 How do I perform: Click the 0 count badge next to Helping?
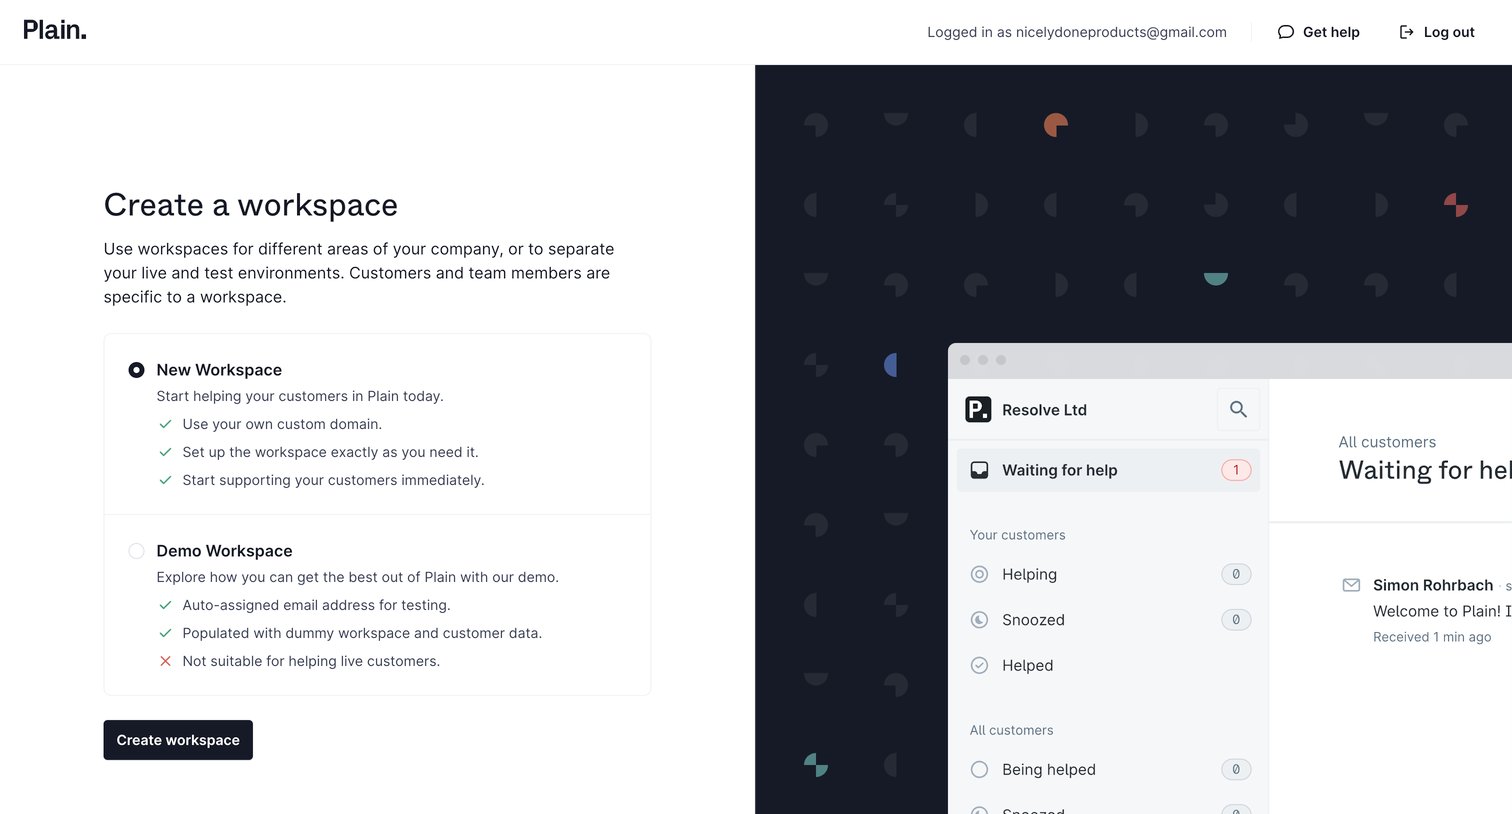click(1236, 574)
